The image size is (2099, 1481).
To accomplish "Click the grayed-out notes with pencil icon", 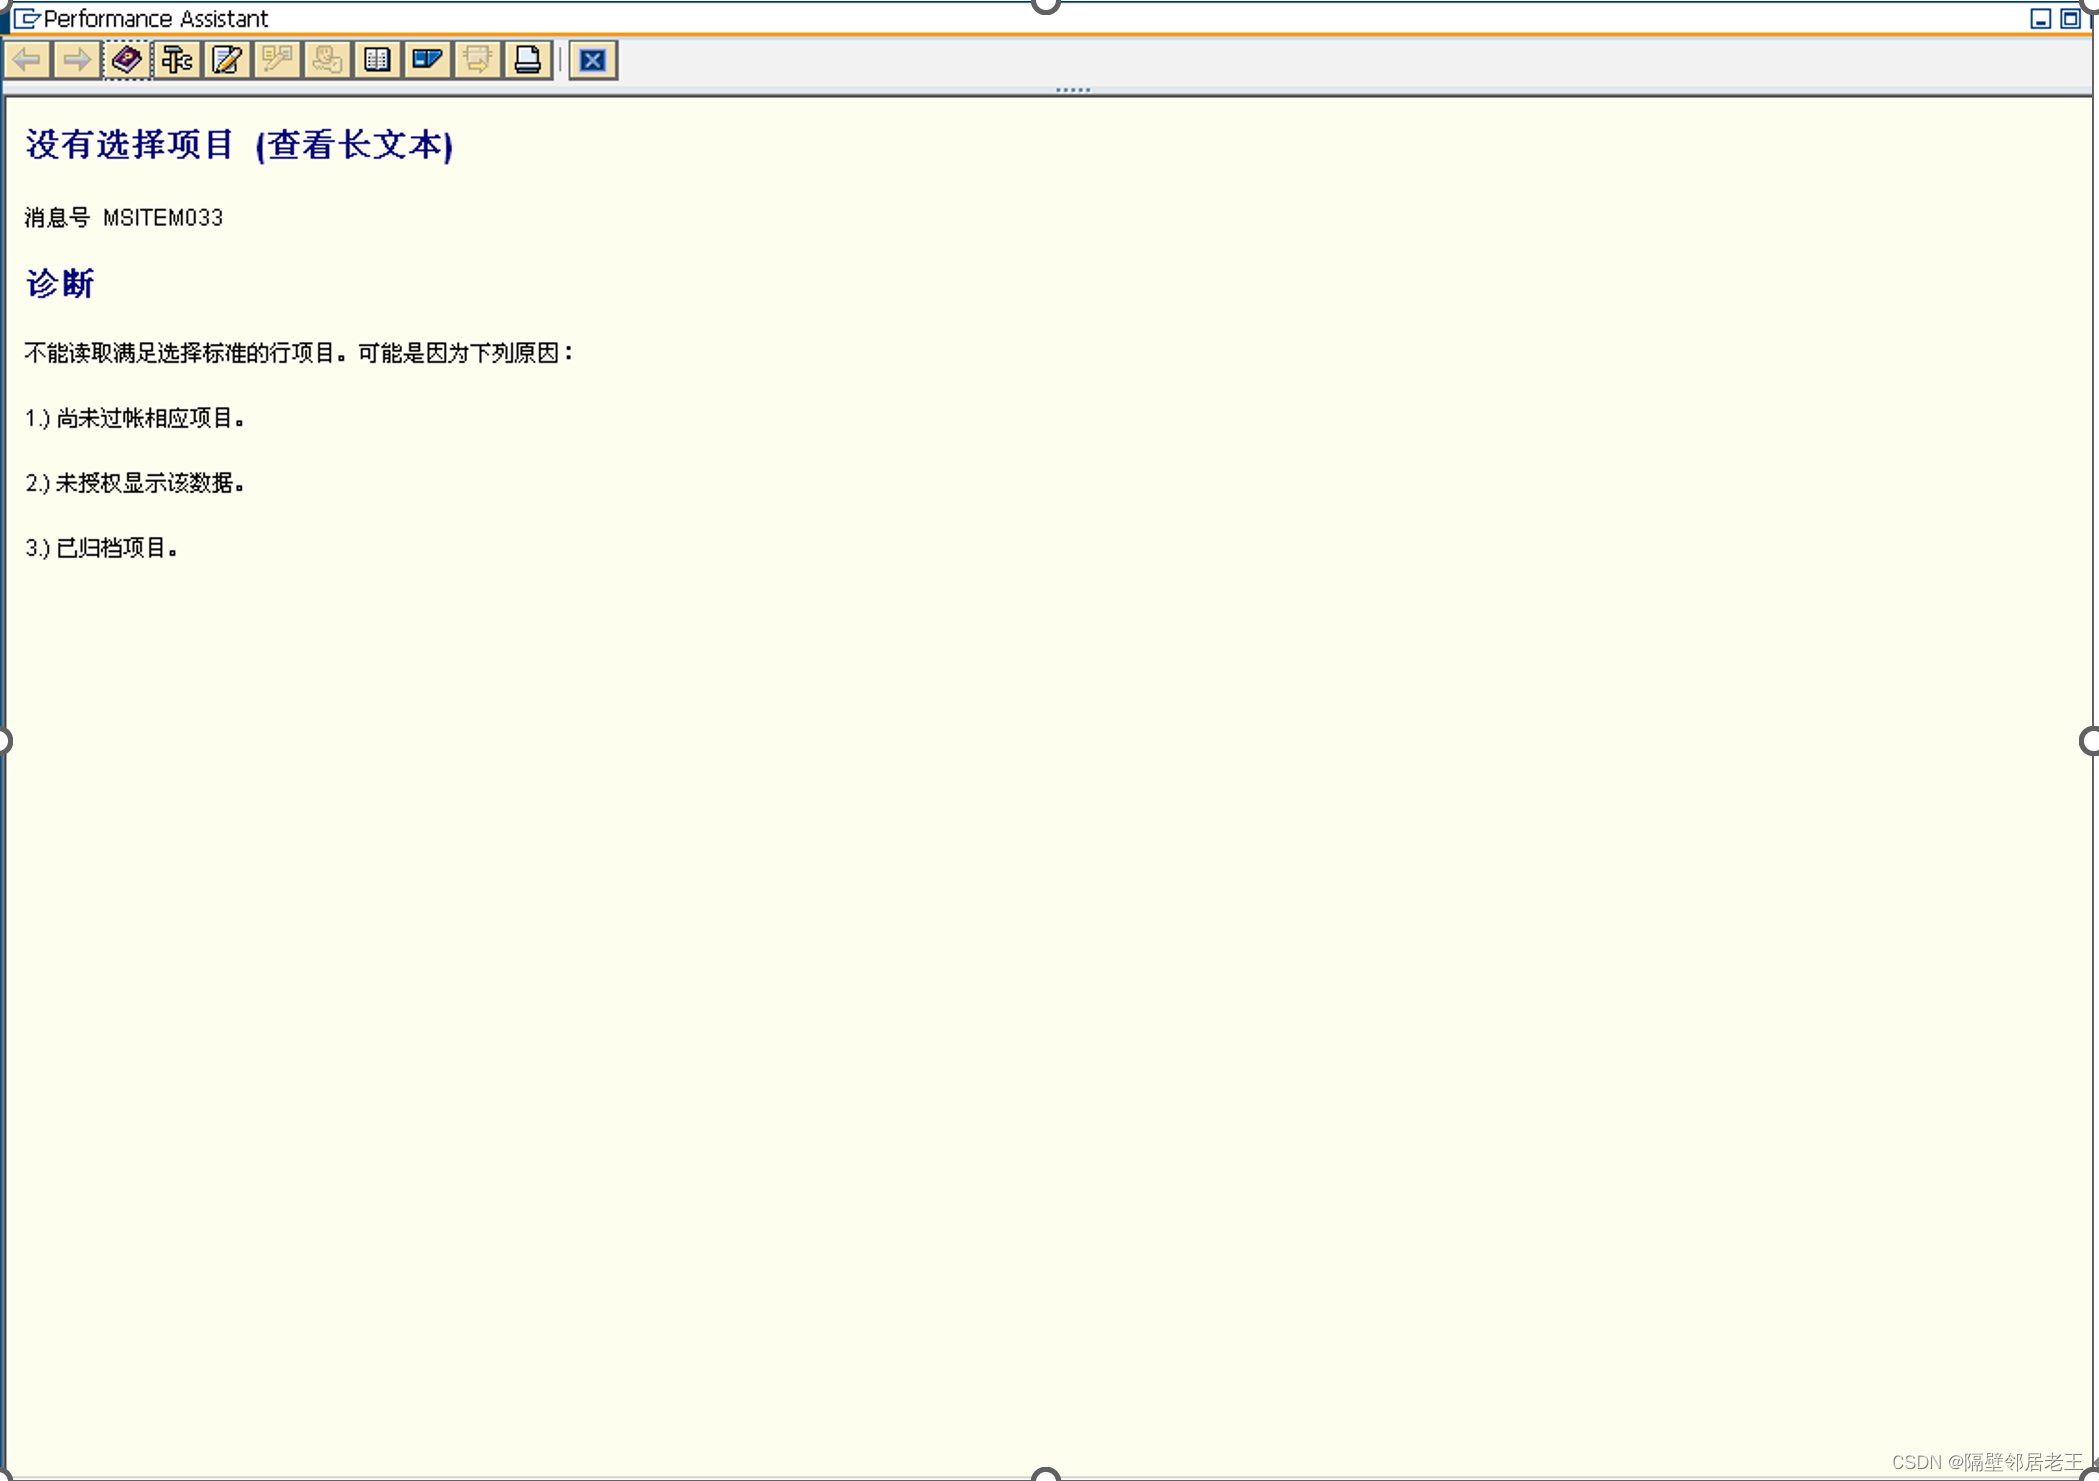I will pos(277,60).
